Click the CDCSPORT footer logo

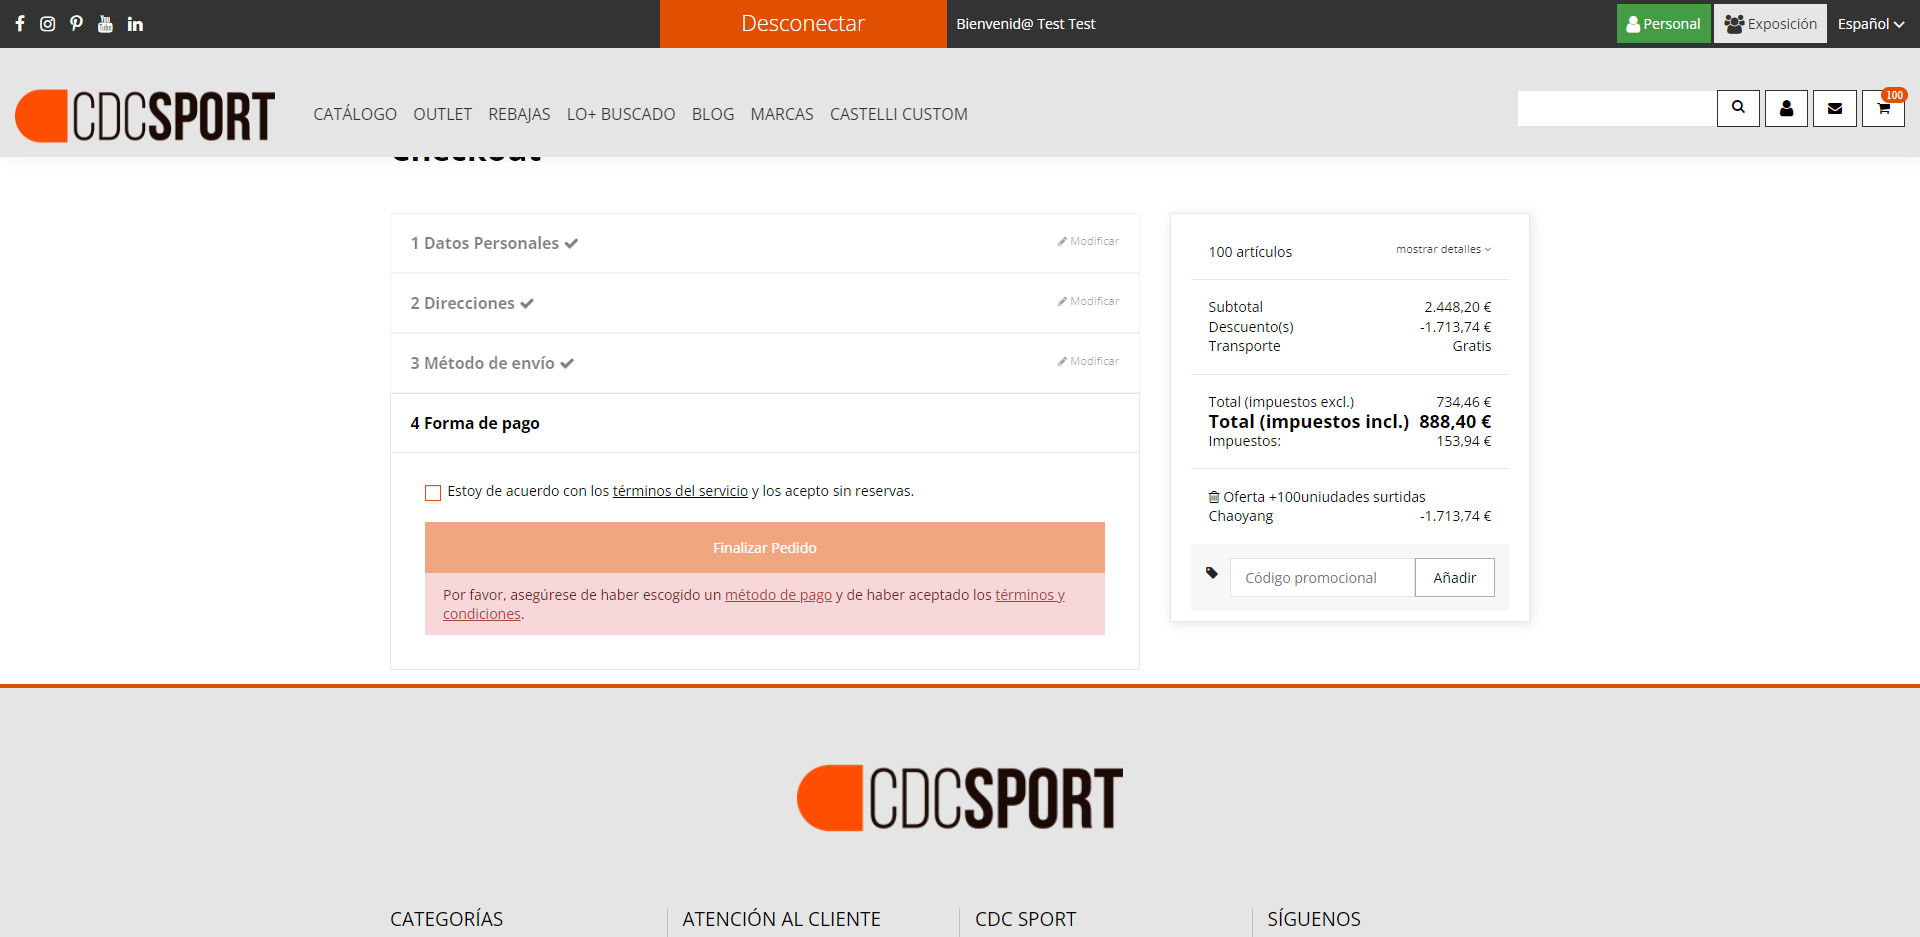coord(960,798)
